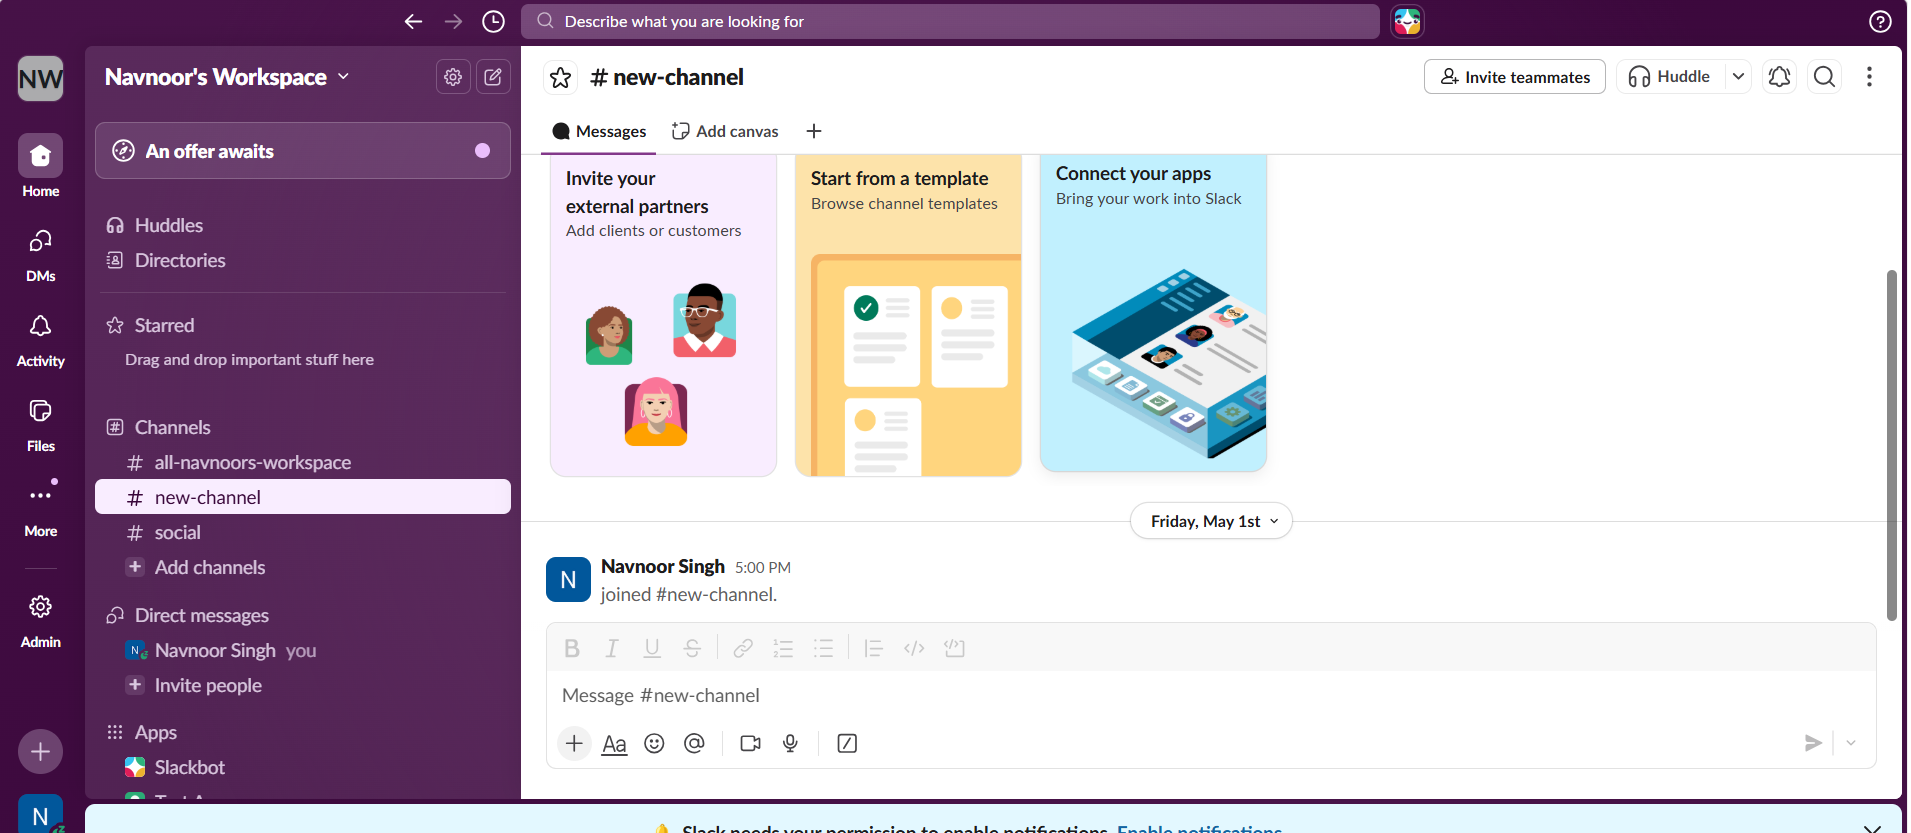Toggle blockquote formatting
This screenshot has width=1911, height=833.
pos(873,648)
